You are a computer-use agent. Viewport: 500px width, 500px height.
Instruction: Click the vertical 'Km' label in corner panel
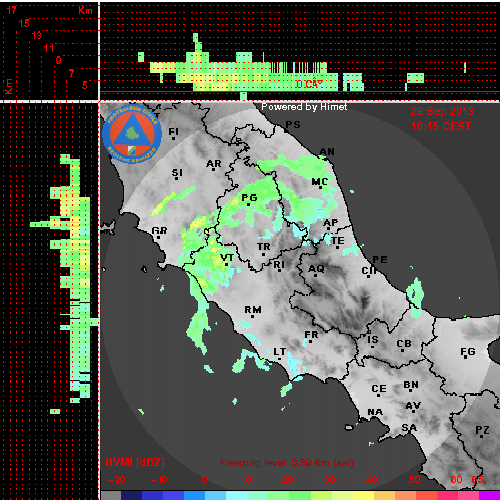[8, 87]
